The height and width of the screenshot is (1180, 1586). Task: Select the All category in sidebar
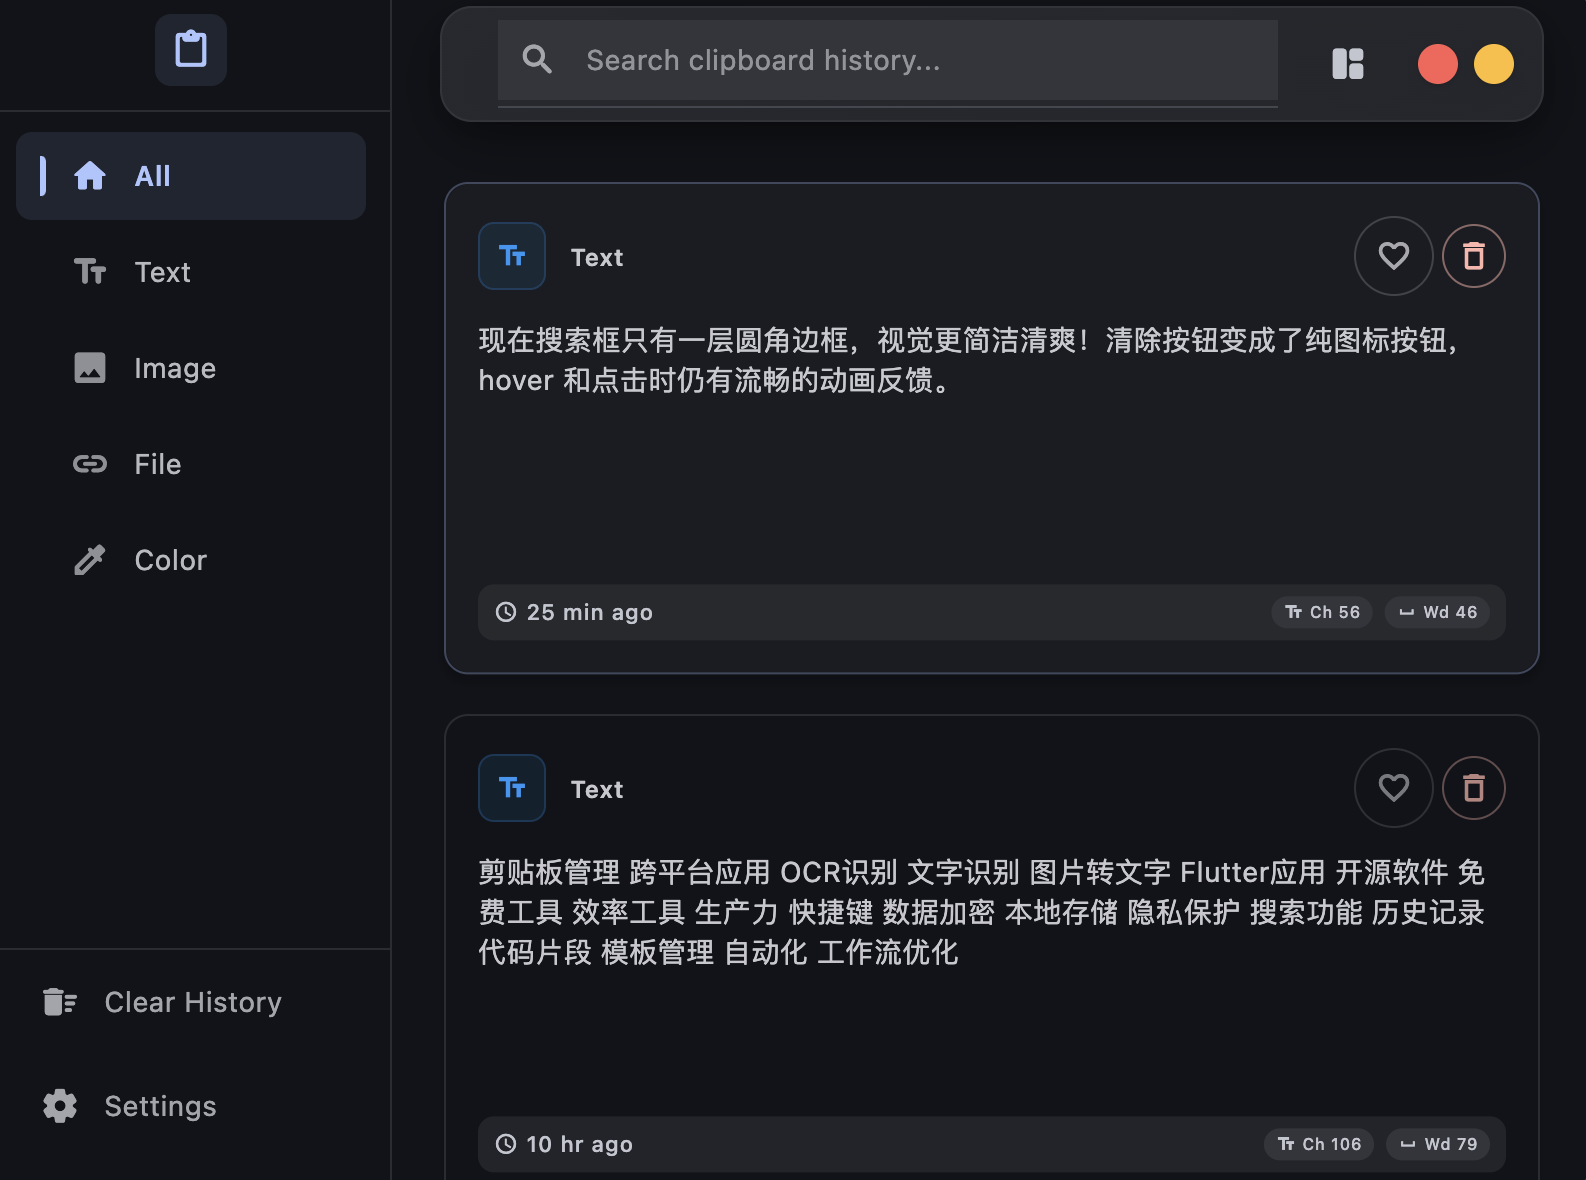(x=191, y=176)
